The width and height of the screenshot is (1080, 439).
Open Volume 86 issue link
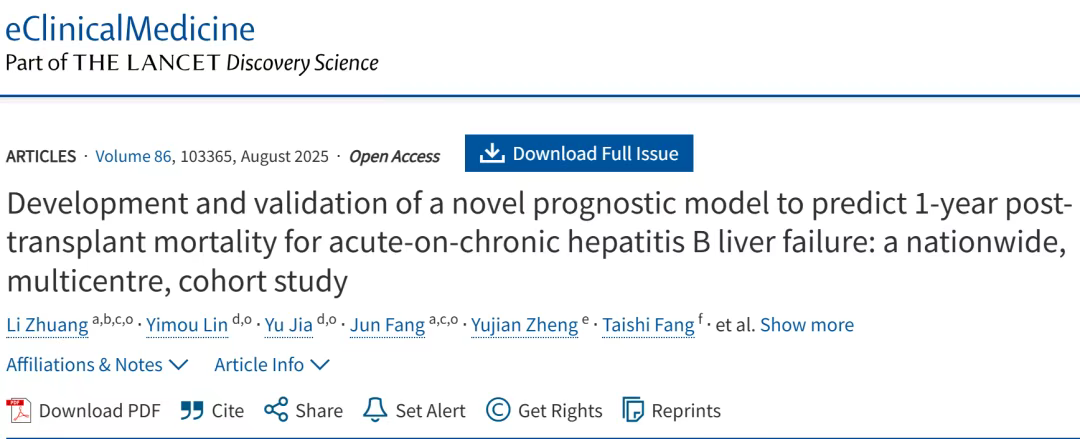pos(133,156)
